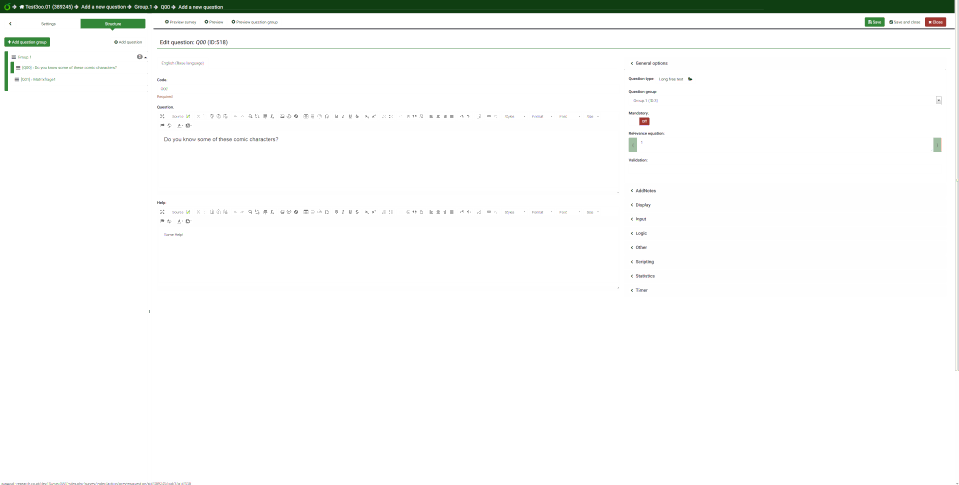959x485 pixels.
Task: Click the Preview survey icon button
Action: 181,21
